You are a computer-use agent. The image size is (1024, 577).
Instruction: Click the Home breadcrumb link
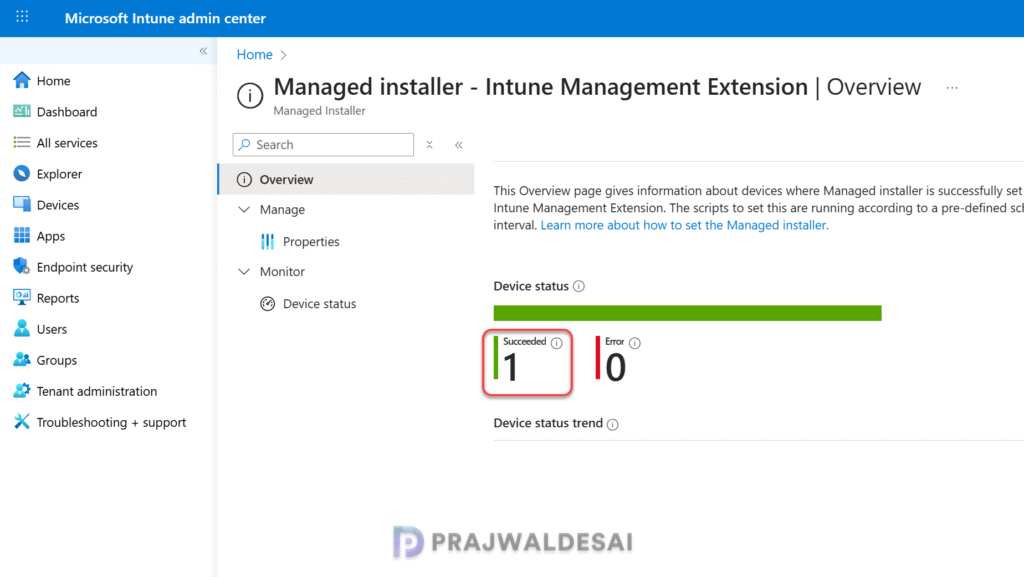(x=255, y=55)
